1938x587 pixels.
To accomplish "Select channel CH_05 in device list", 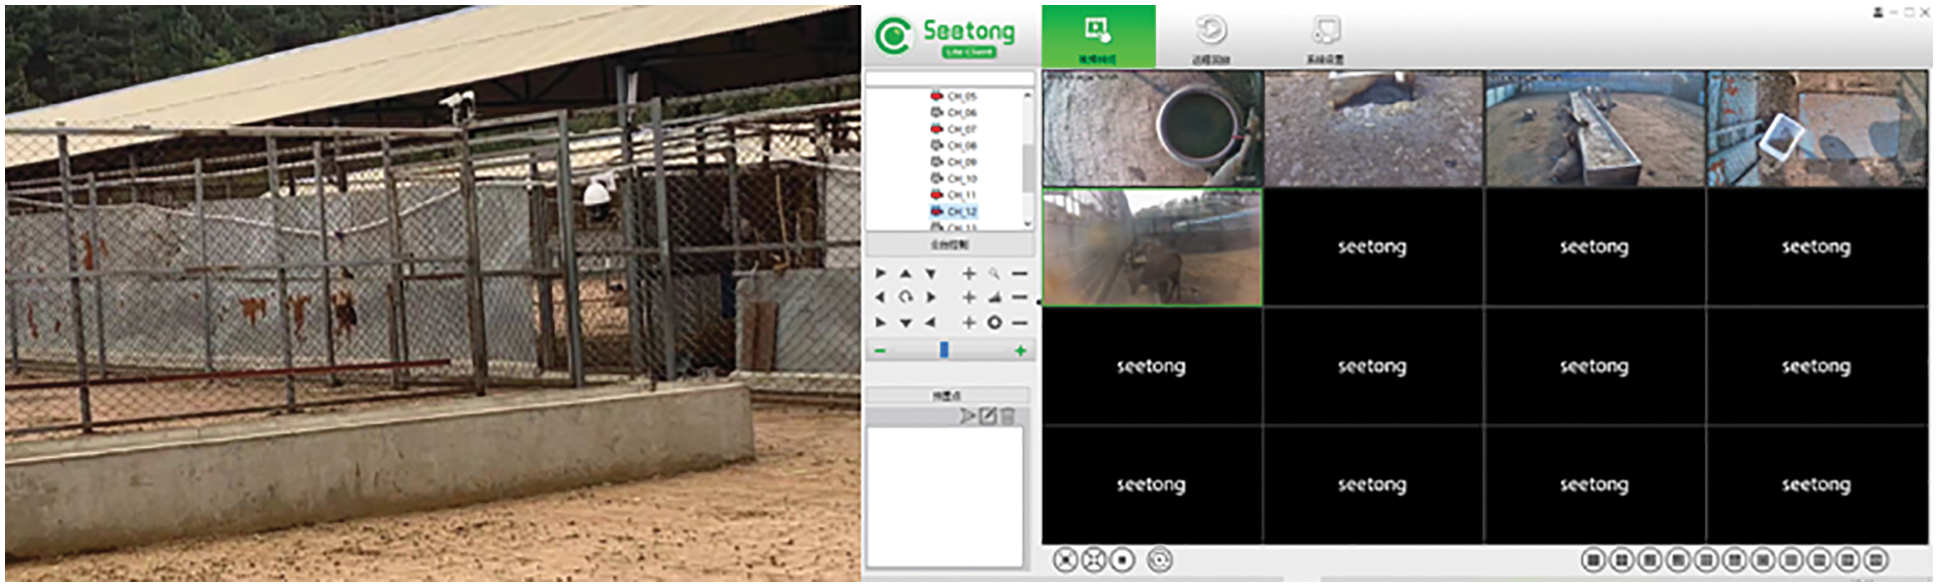I will point(961,96).
